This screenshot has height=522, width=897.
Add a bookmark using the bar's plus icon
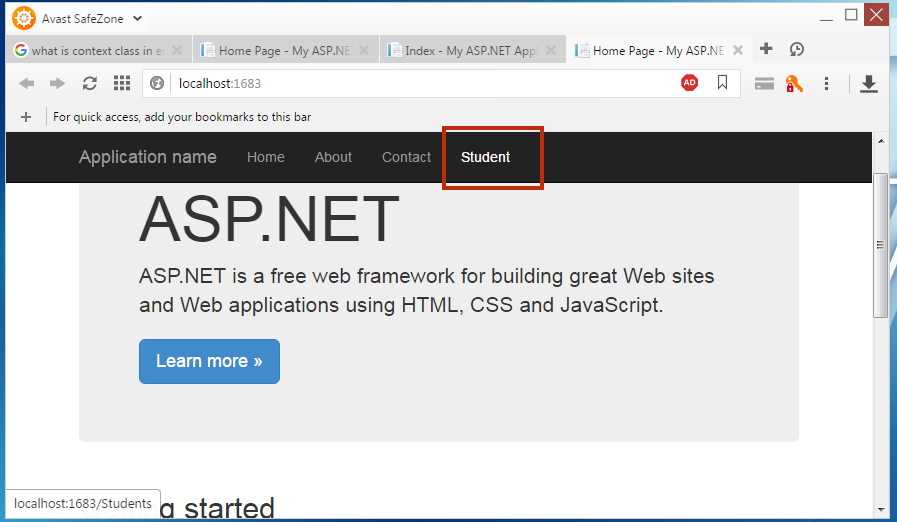tap(26, 117)
